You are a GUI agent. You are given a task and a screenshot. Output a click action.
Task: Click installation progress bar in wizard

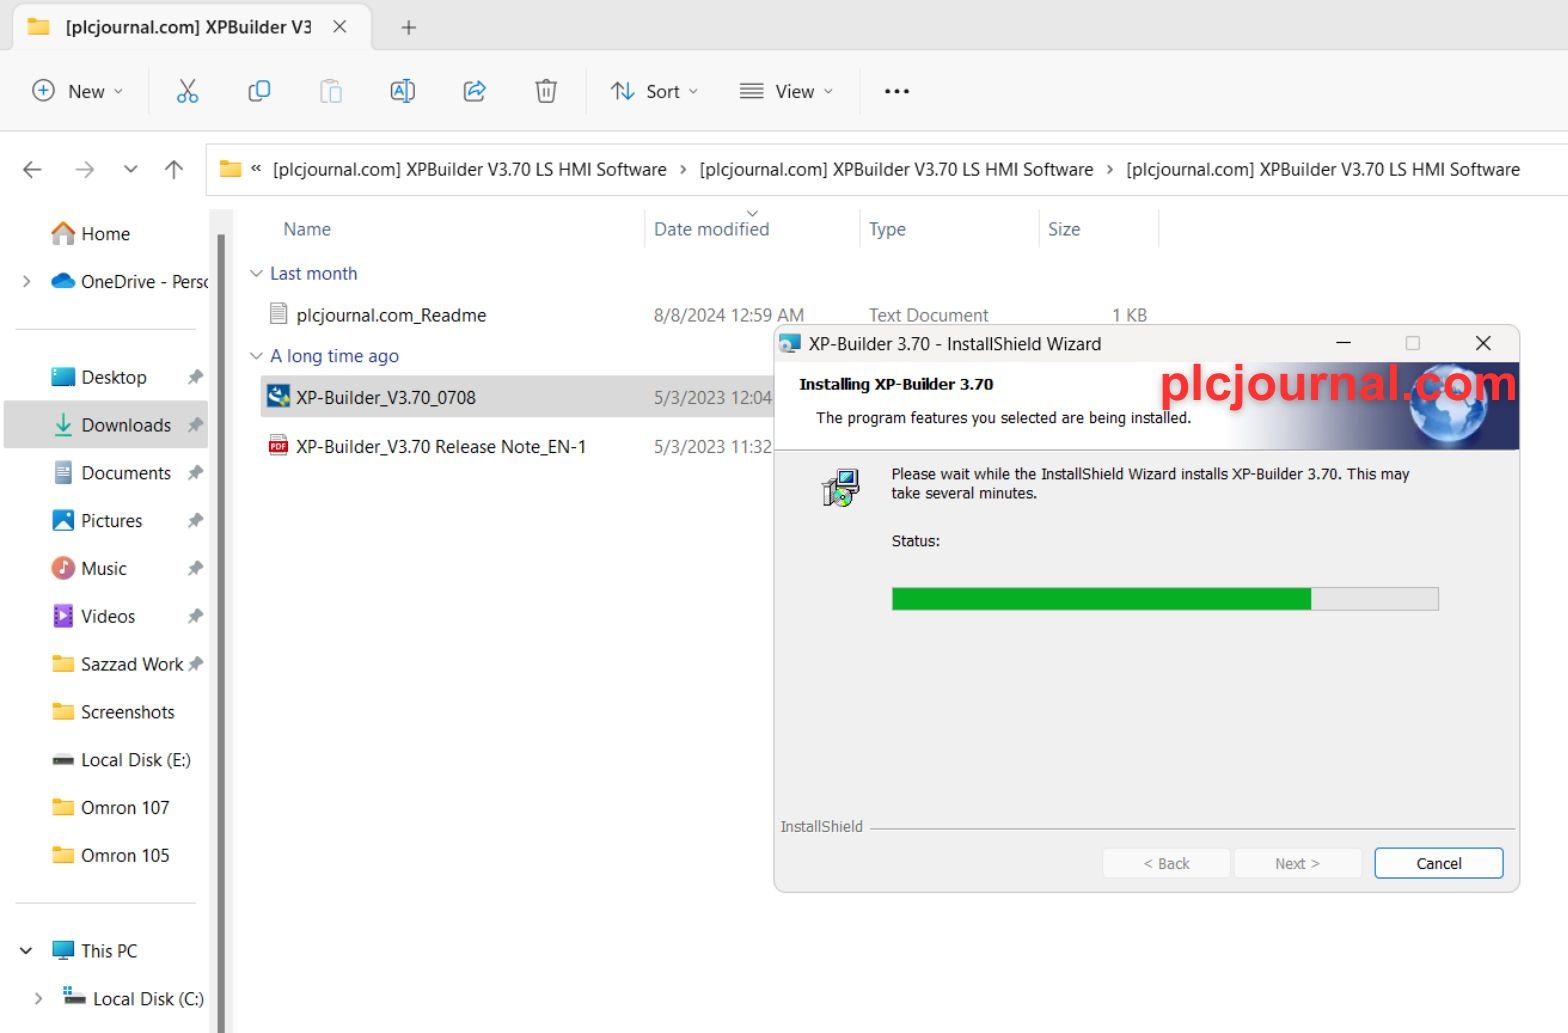point(1165,599)
